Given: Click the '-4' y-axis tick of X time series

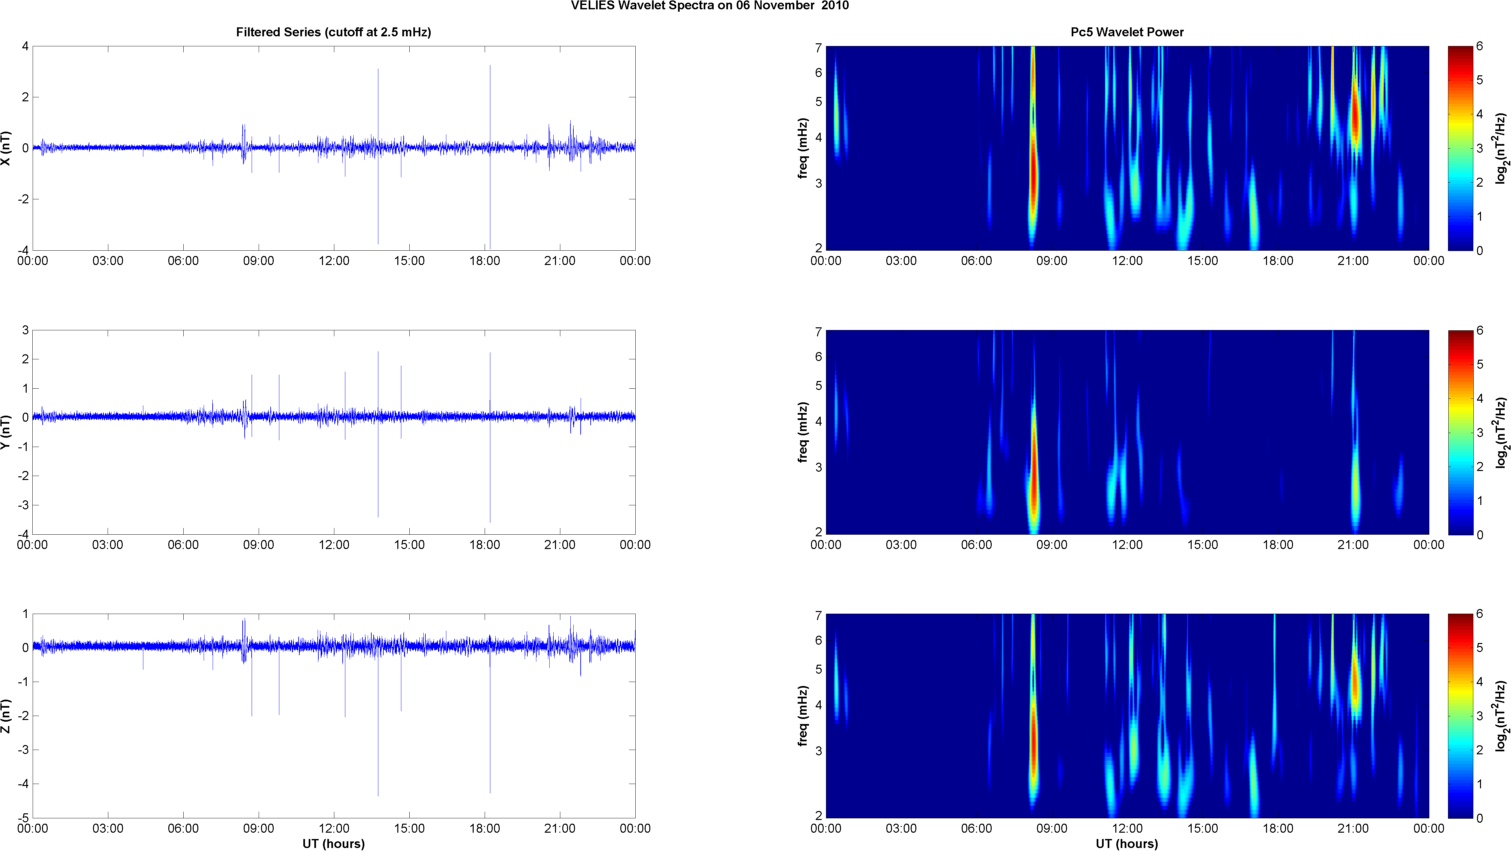Looking at the screenshot, I should (x=22, y=250).
